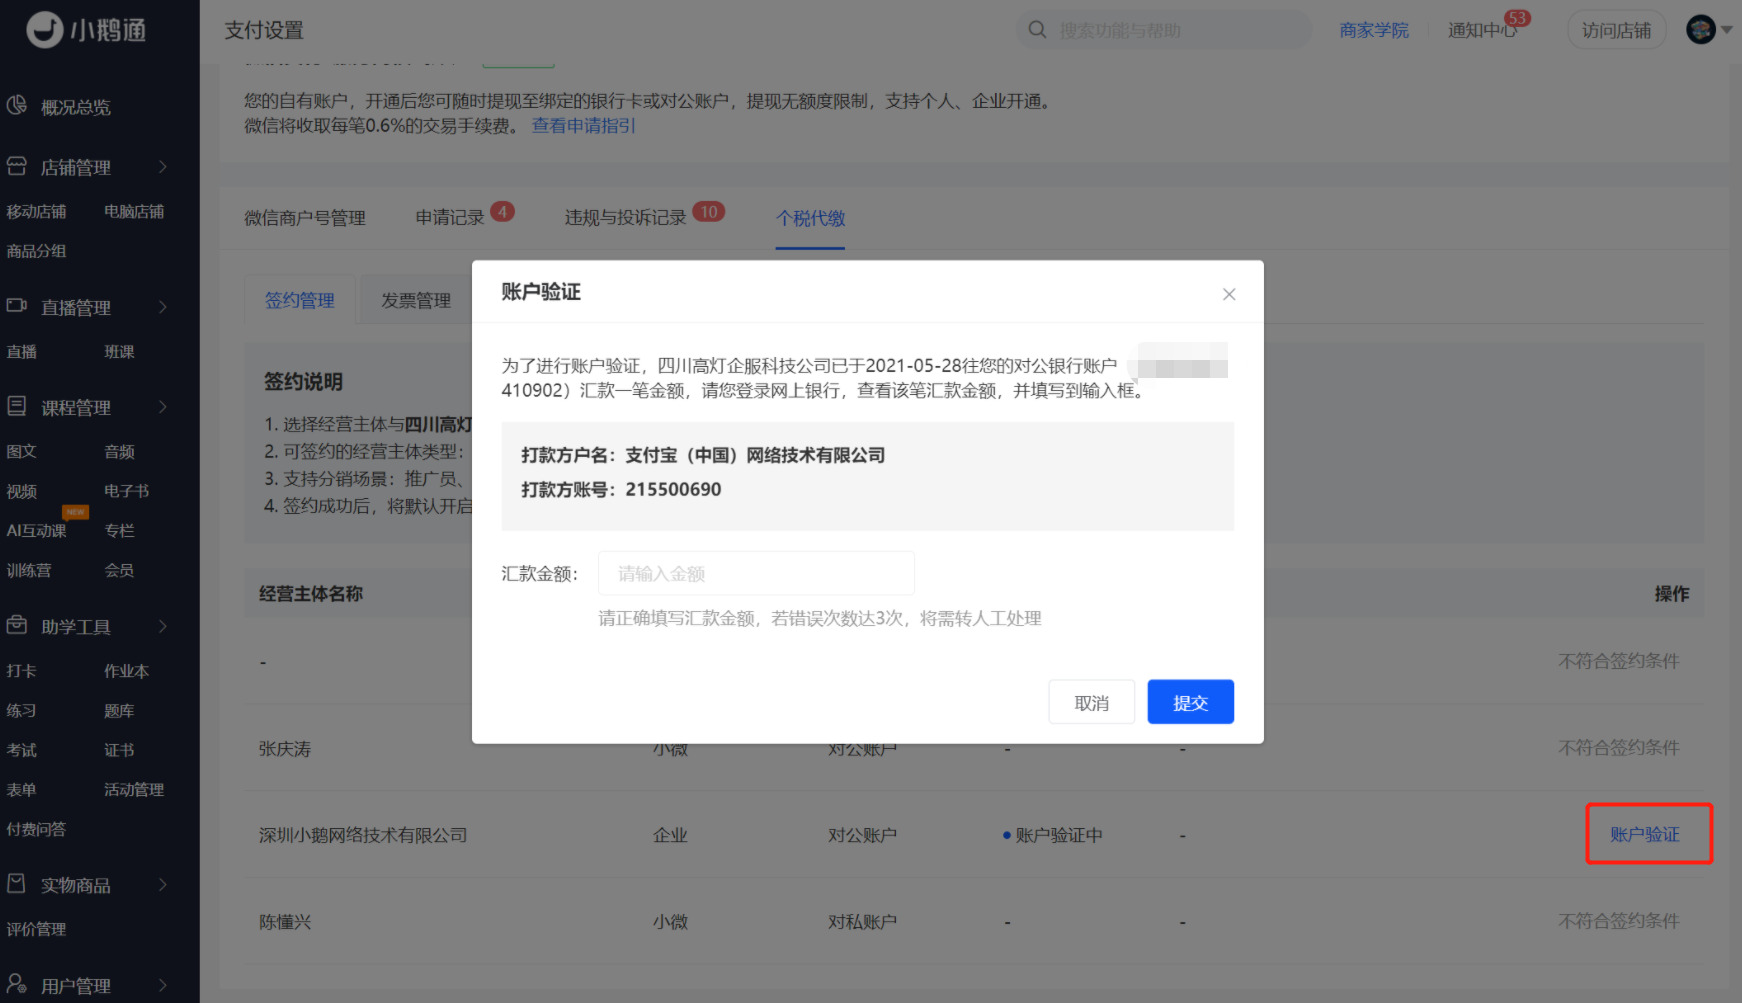Expand the 店铺管理 section chevron
The image size is (1742, 1003).
pyautogui.click(x=163, y=167)
